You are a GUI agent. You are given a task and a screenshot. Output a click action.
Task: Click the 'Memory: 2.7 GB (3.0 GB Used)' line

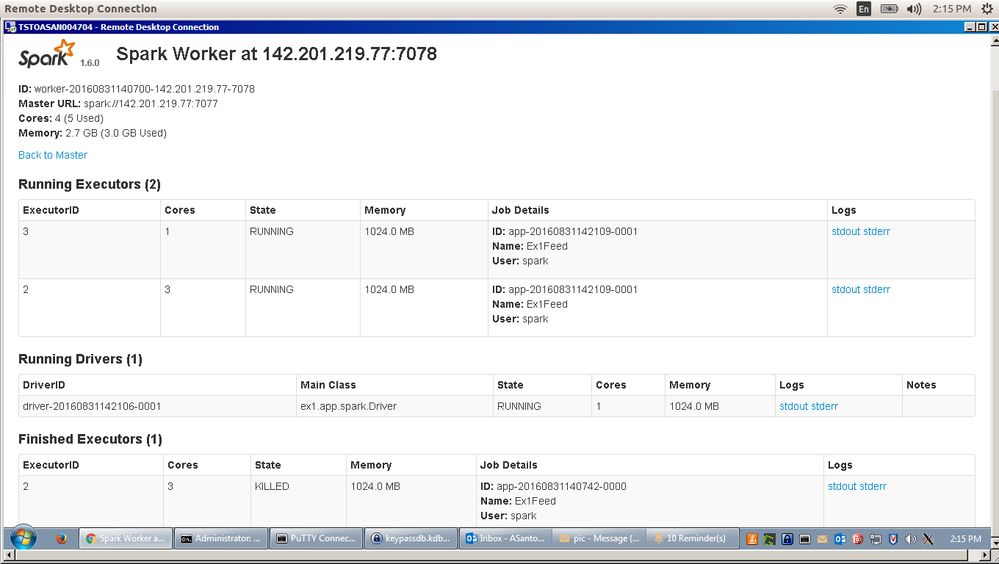92,133
